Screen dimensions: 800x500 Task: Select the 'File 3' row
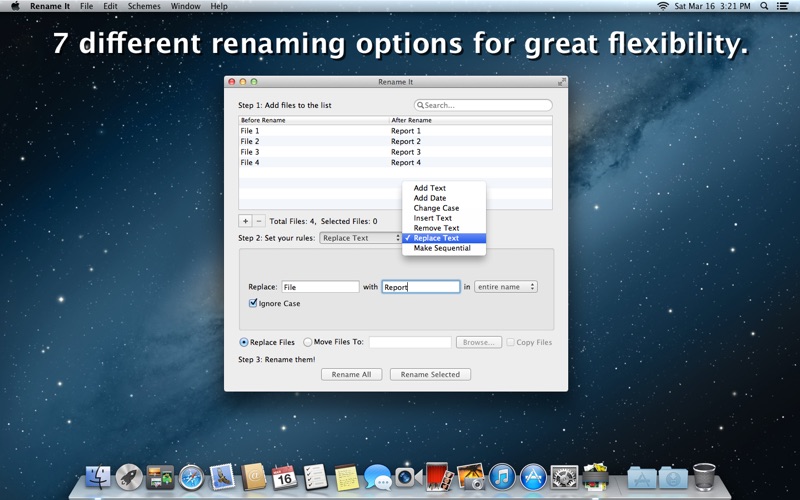[395, 152]
